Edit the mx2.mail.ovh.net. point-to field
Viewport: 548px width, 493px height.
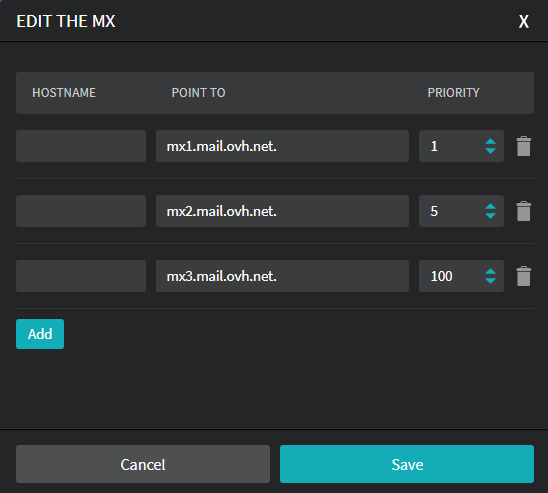[x=282, y=211]
